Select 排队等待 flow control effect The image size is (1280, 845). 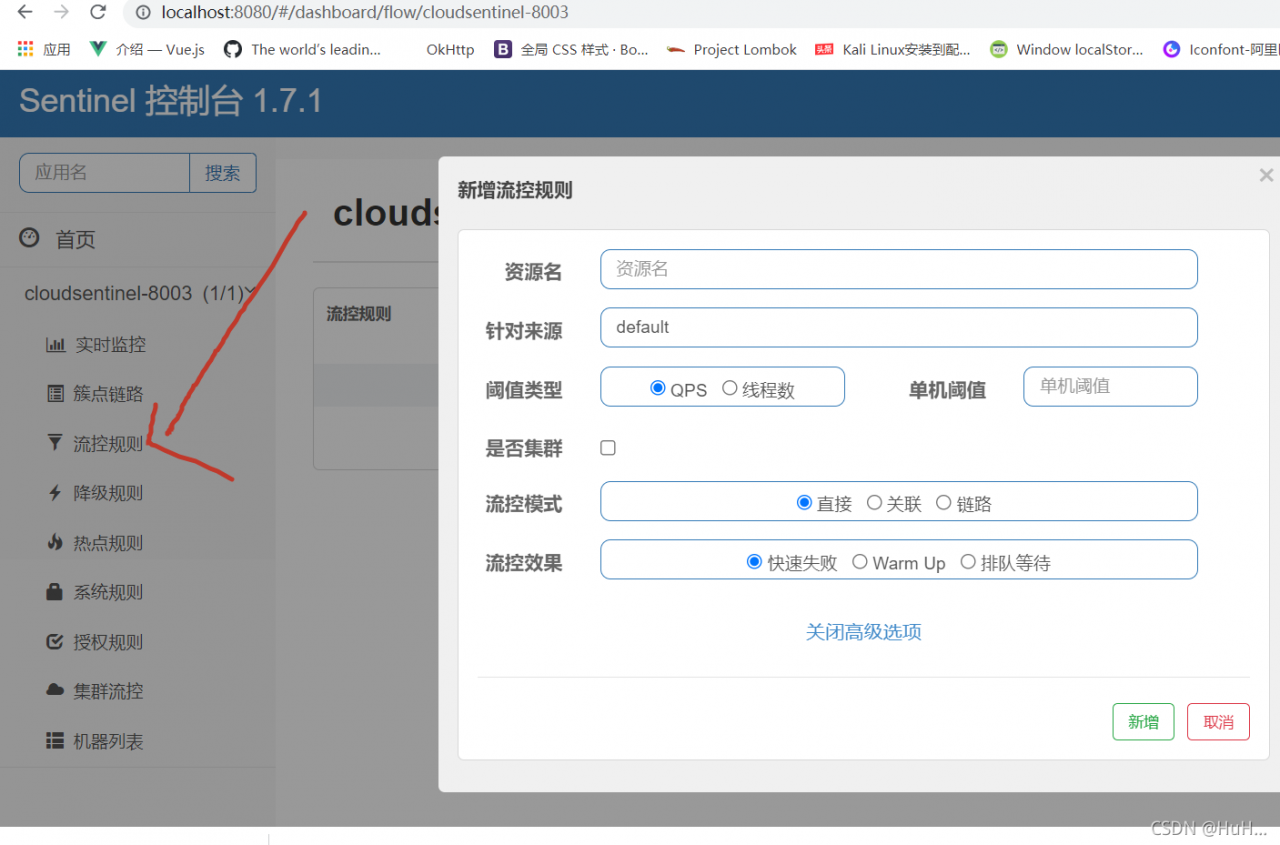pyautogui.click(x=968, y=562)
